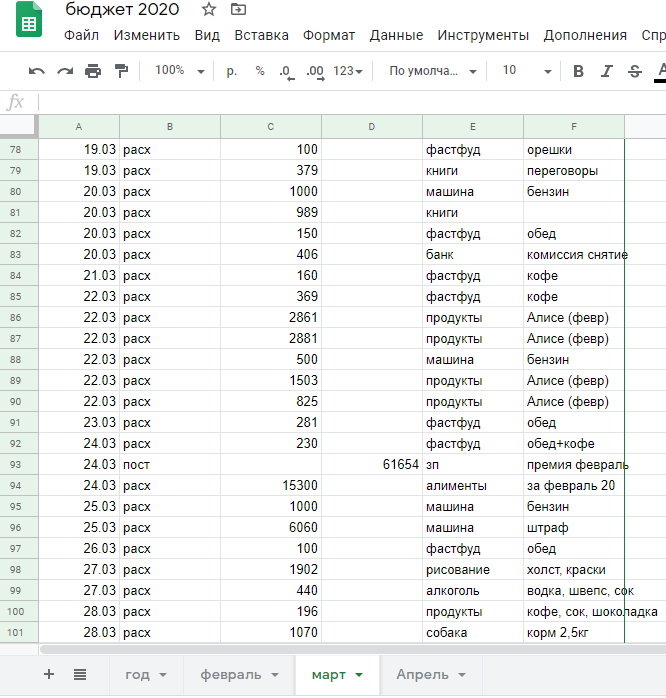Select the корм 2,5кг cell
666x698 pixels.
click(x=574, y=633)
